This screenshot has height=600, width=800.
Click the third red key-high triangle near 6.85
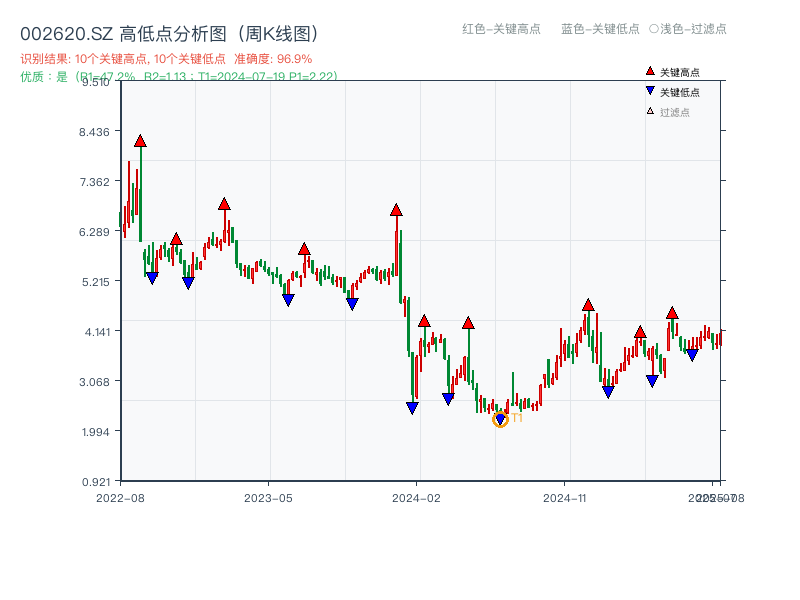224,205
